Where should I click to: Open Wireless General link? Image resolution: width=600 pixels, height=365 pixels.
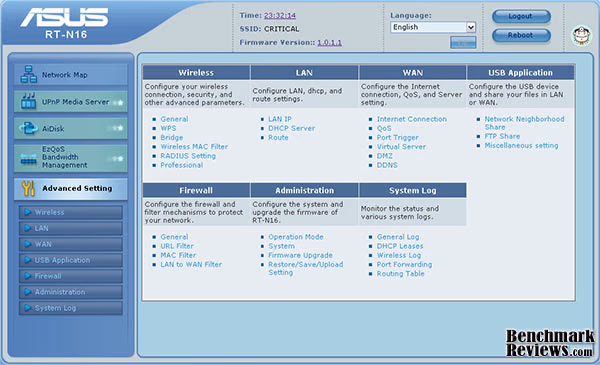point(174,119)
